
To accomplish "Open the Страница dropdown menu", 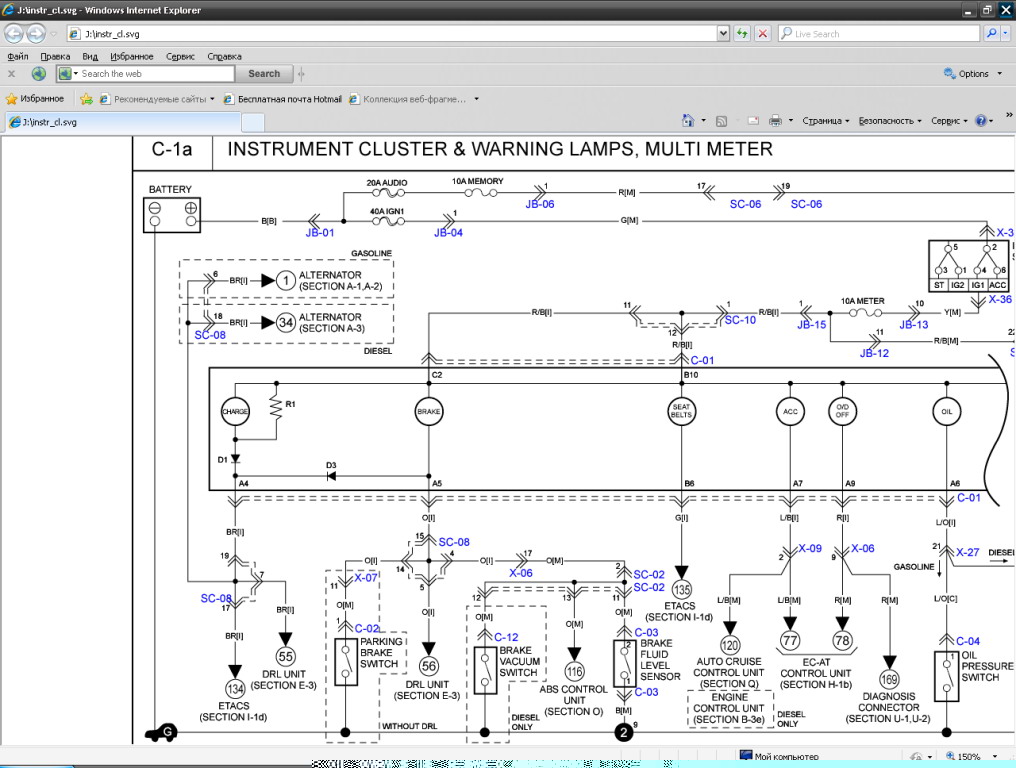I will [825, 121].
